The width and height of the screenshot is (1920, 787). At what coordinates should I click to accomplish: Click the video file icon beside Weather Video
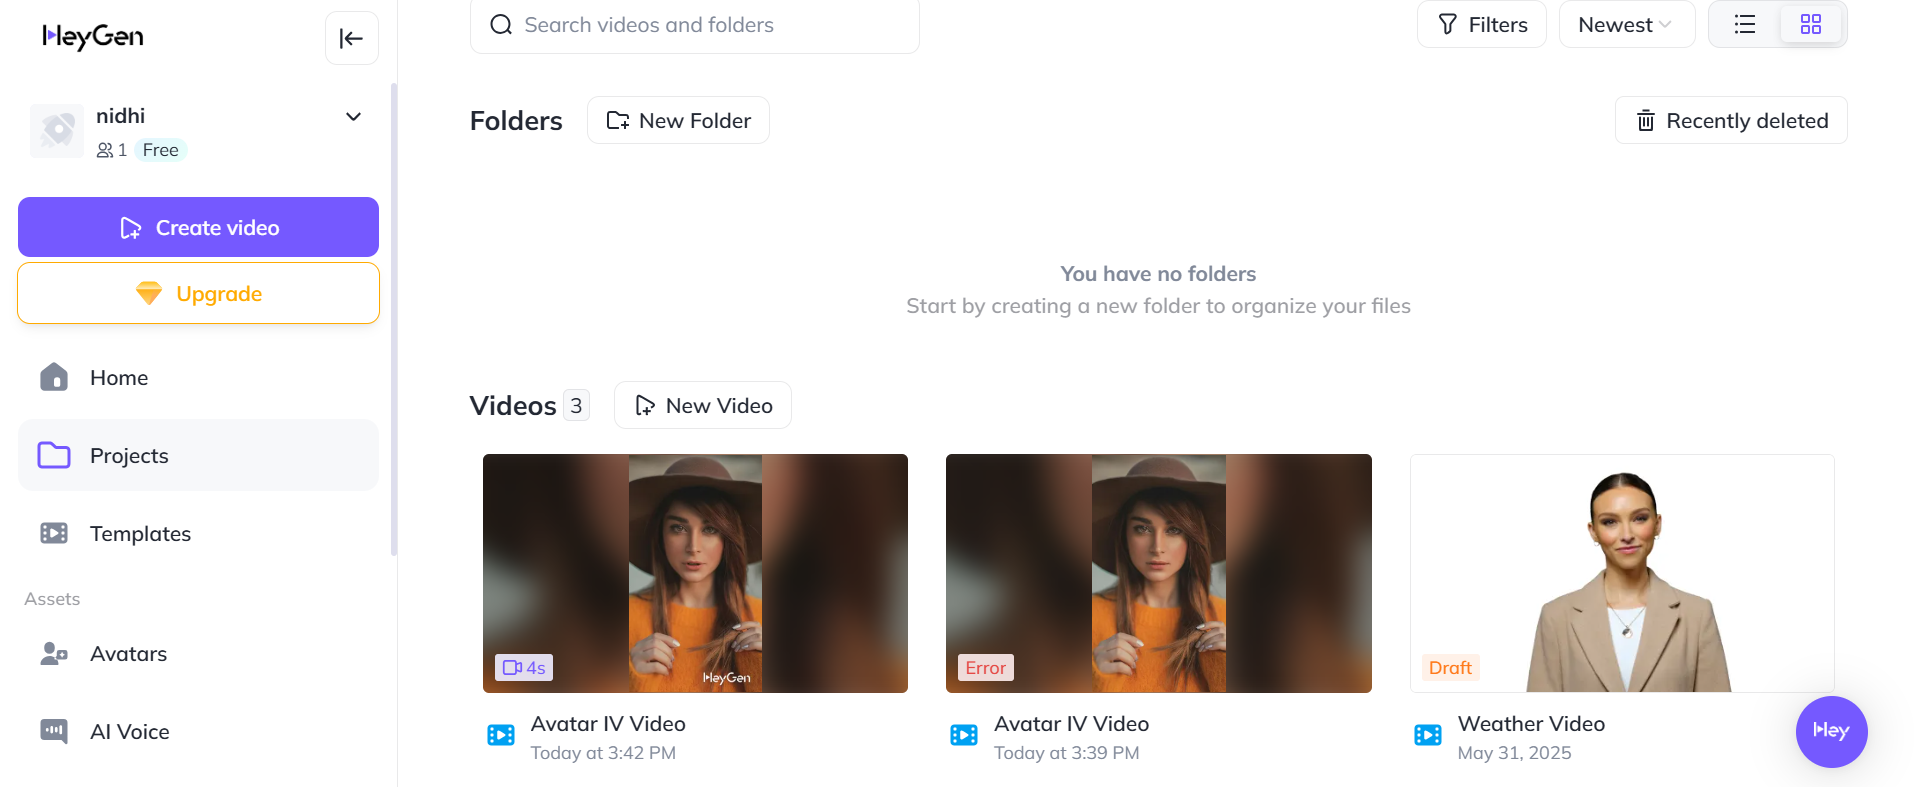tap(1428, 735)
